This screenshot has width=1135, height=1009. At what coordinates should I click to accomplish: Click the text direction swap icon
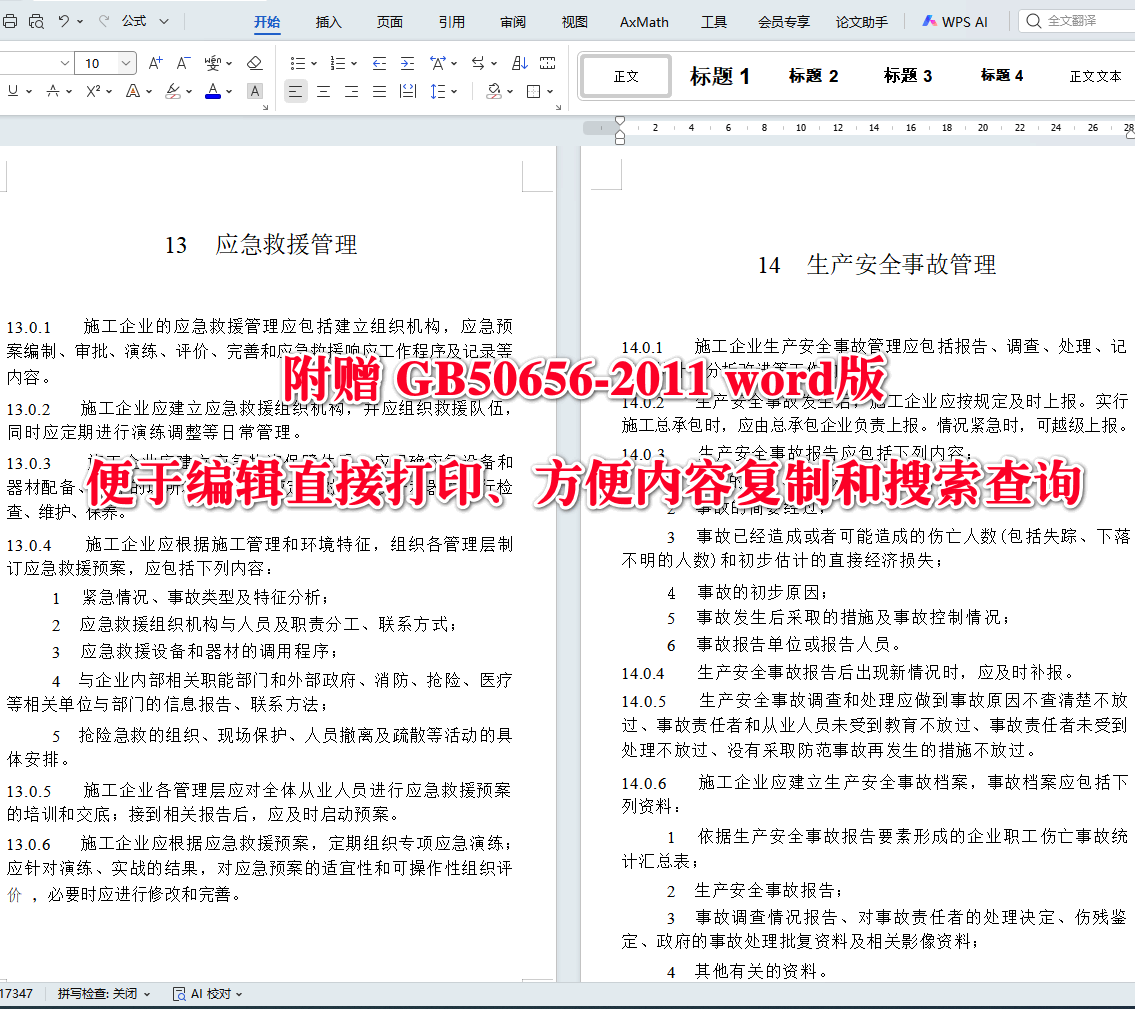[x=478, y=63]
